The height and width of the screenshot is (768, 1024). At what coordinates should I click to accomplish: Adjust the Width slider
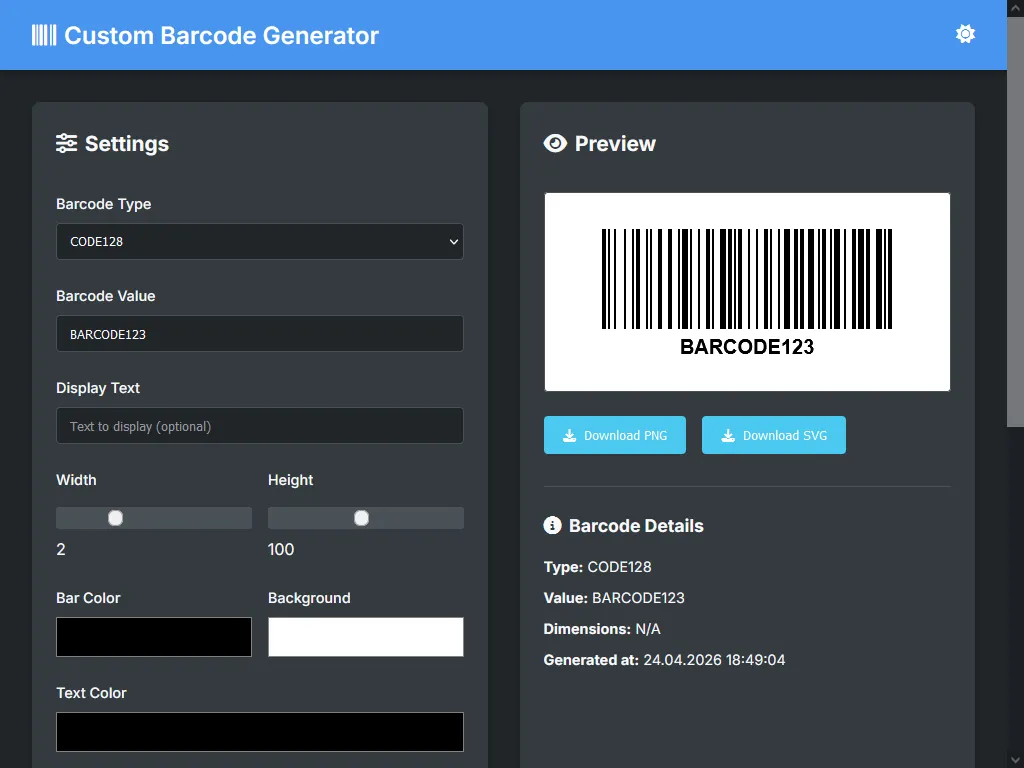(154, 518)
